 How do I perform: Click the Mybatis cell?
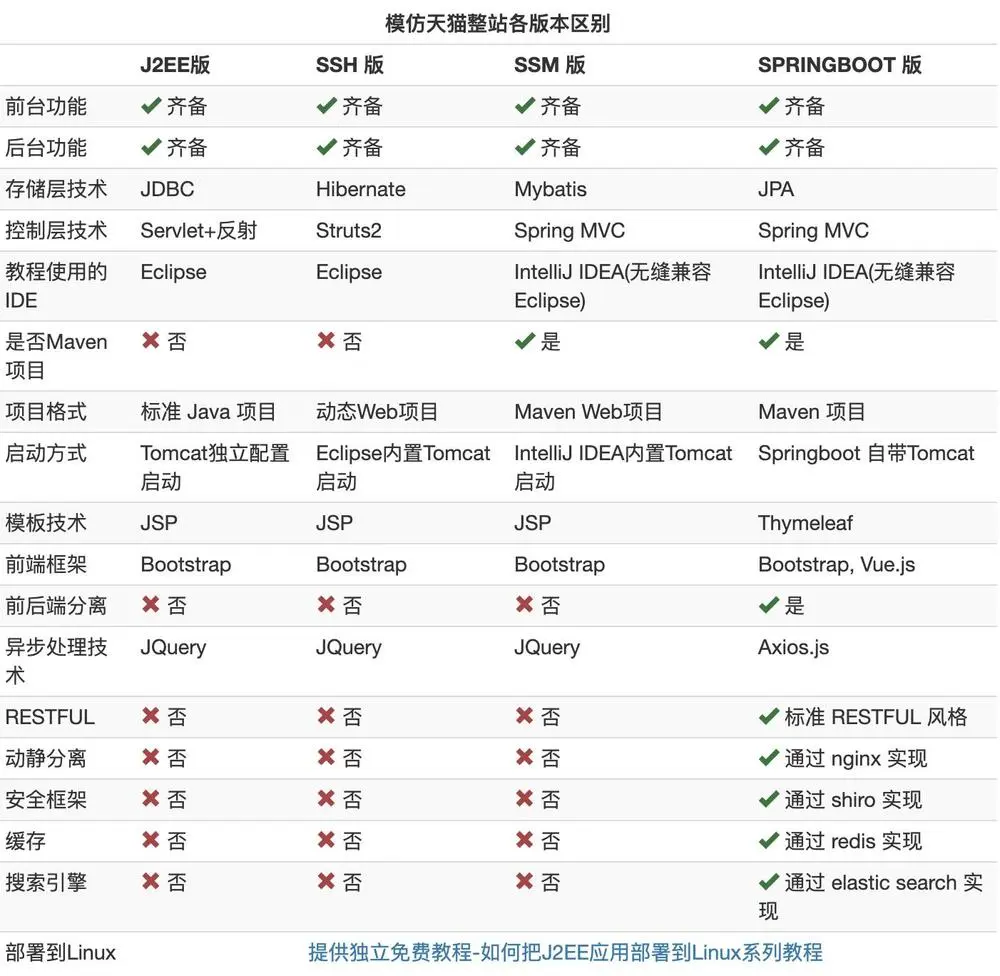pyautogui.click(x=550, y=189)
